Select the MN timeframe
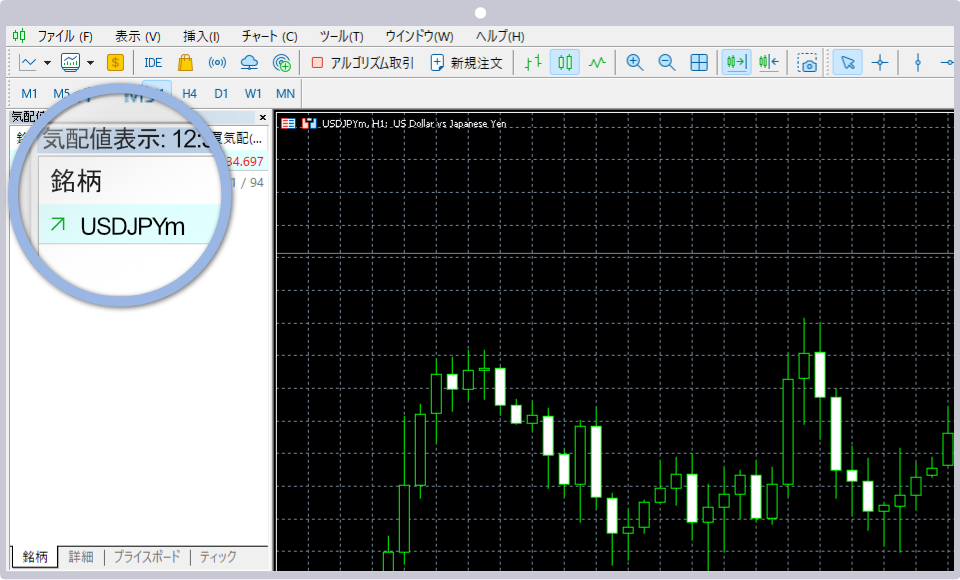 point(285,94)
